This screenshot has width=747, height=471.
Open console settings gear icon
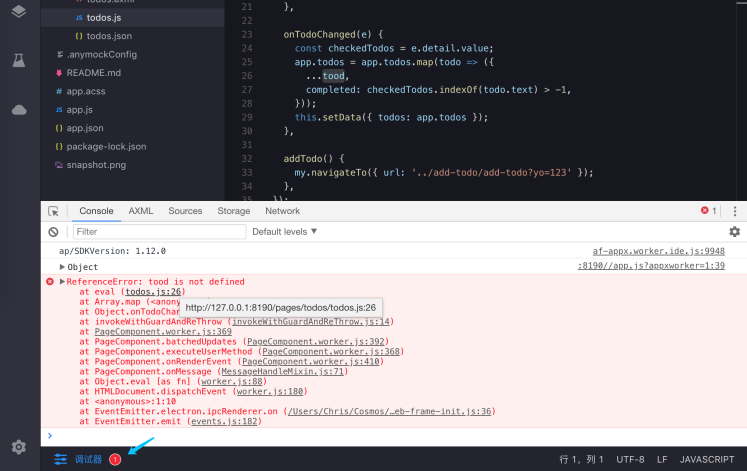tap(734, 231)
